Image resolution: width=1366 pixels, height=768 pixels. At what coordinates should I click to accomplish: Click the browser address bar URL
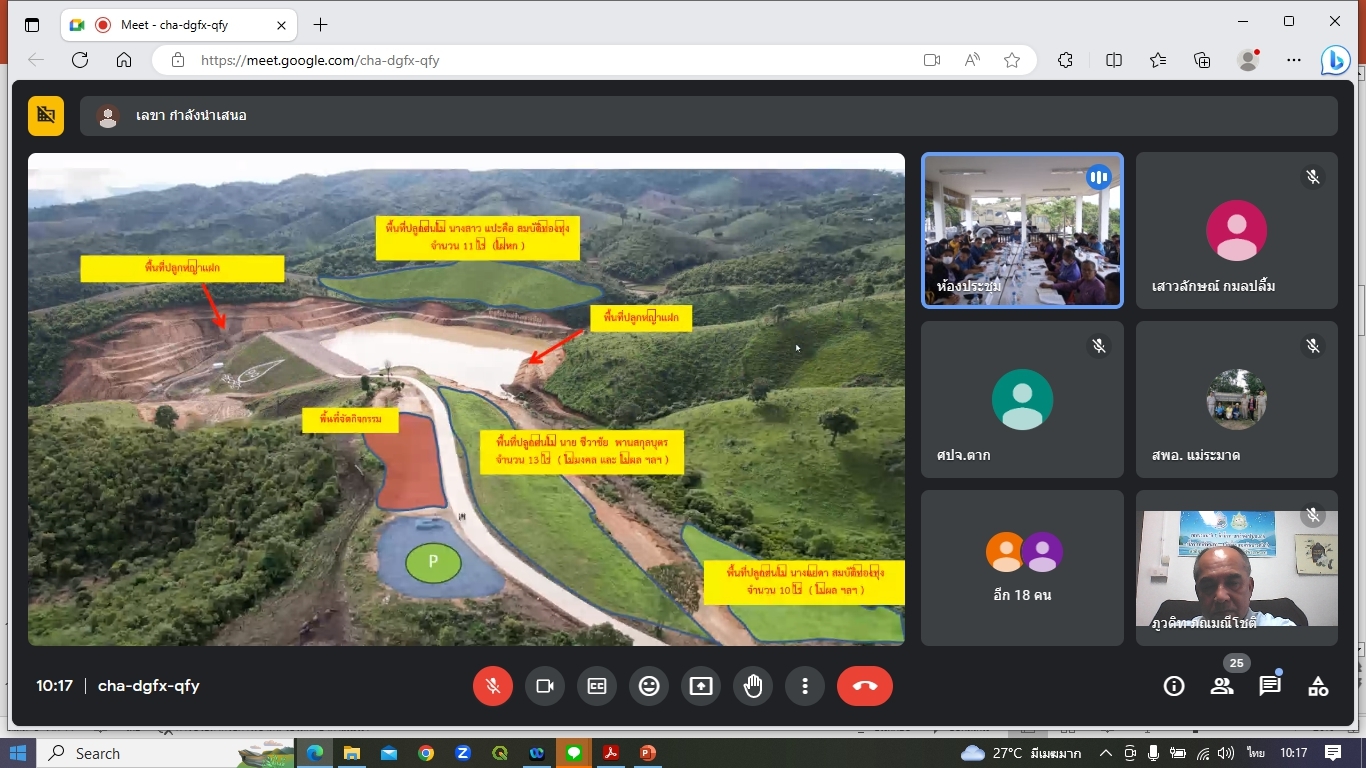(320, 60)
